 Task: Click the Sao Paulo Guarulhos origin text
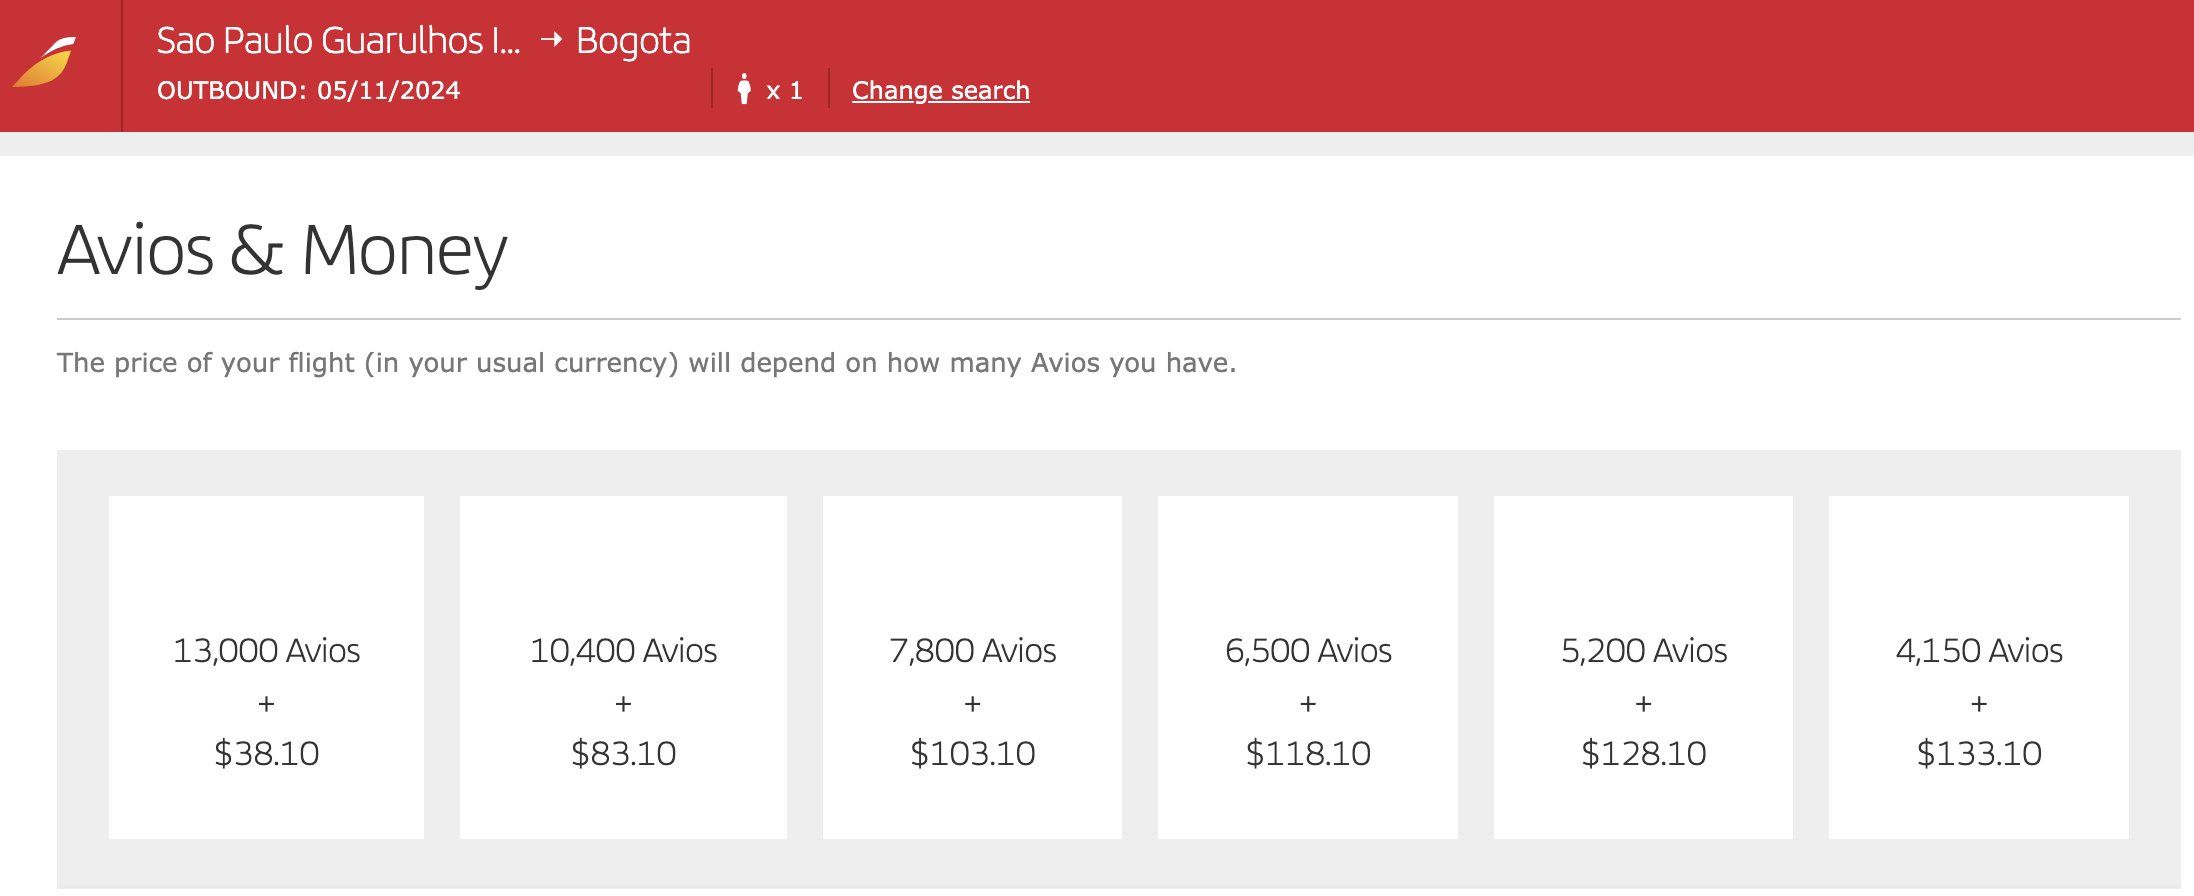pos(339,41)
